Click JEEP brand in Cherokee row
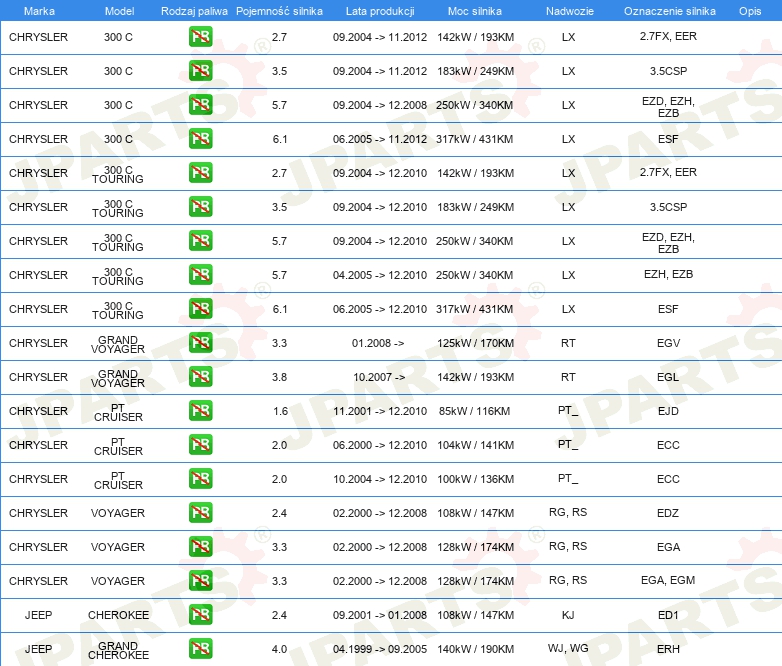 [x=38, y=615]
